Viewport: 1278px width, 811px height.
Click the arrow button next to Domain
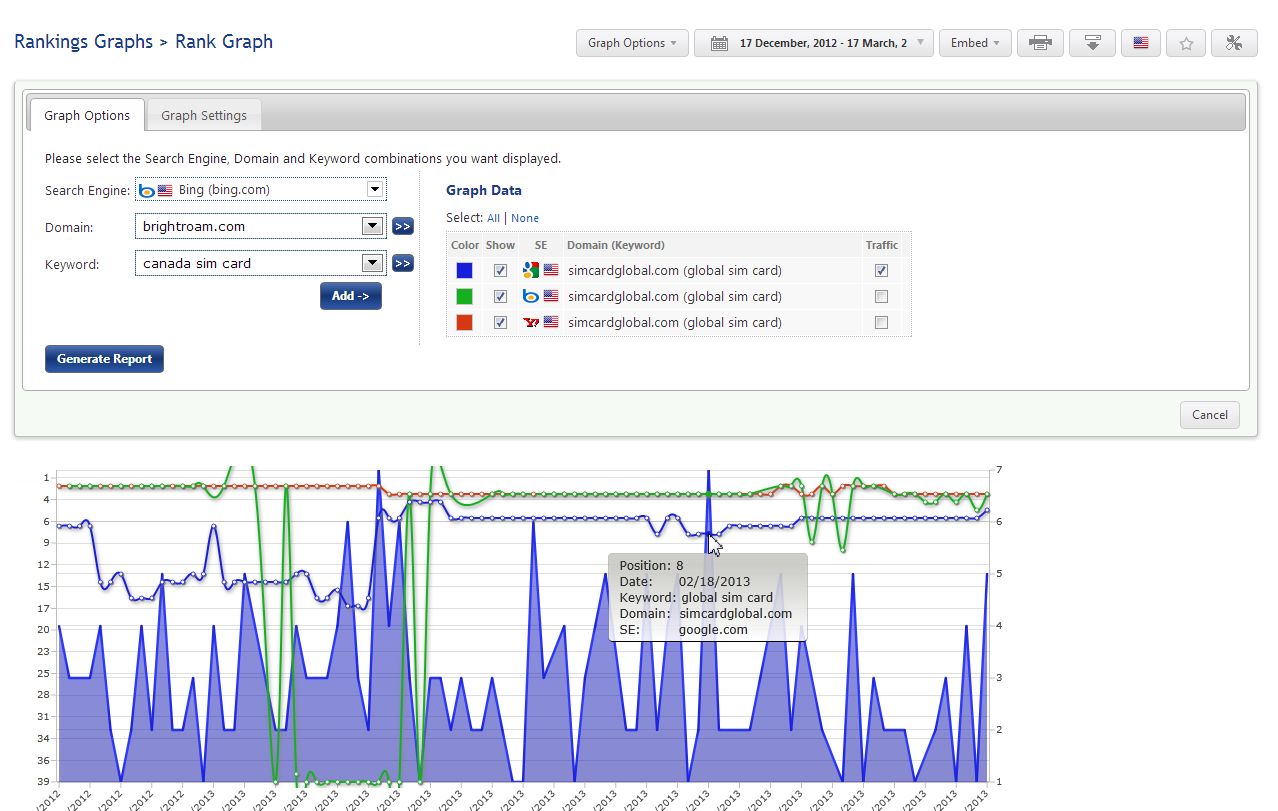(x=403, y=227)
